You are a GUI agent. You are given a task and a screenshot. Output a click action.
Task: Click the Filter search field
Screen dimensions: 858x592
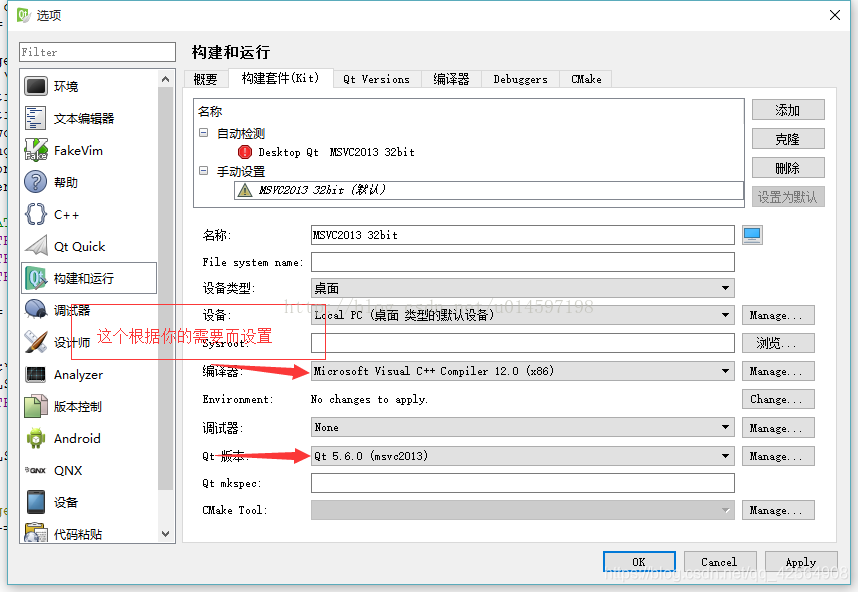97,52
